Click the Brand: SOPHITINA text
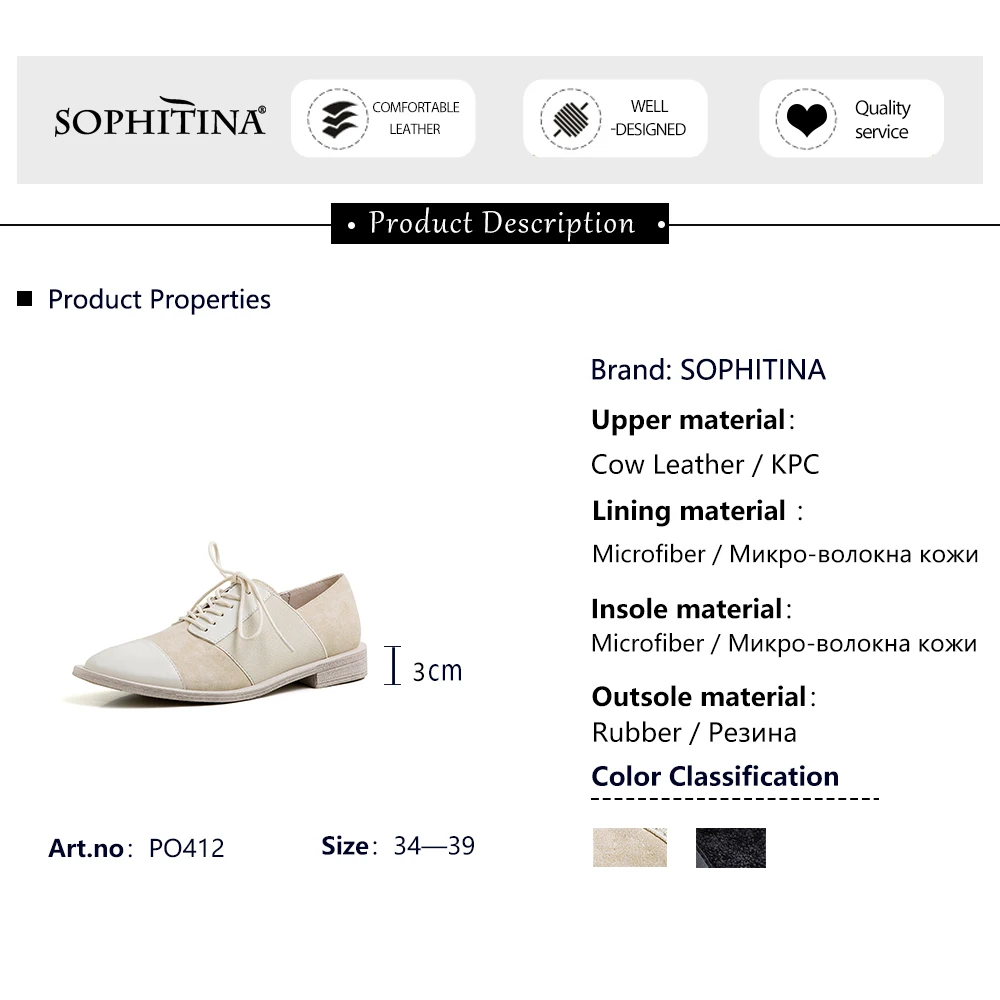This screenshot has height=1000, width=1000. click(x=708, y=370)
